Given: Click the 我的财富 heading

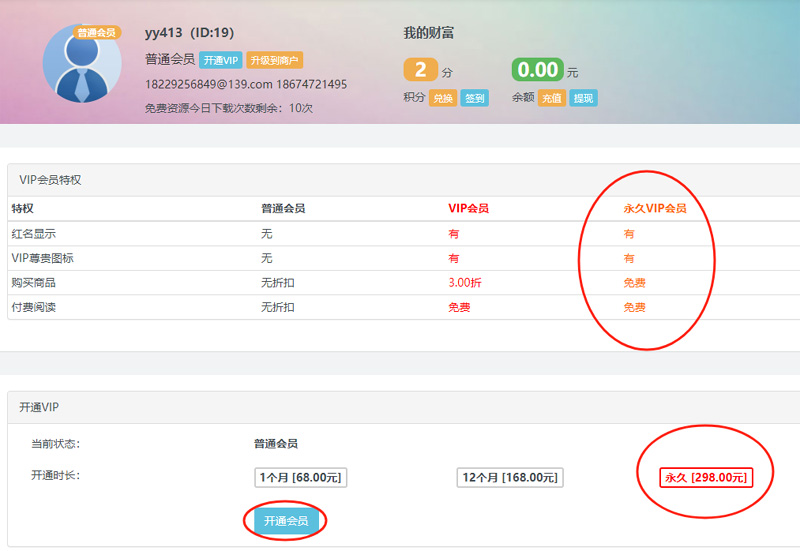Looking at the screenshot, I should coord(429,33).
